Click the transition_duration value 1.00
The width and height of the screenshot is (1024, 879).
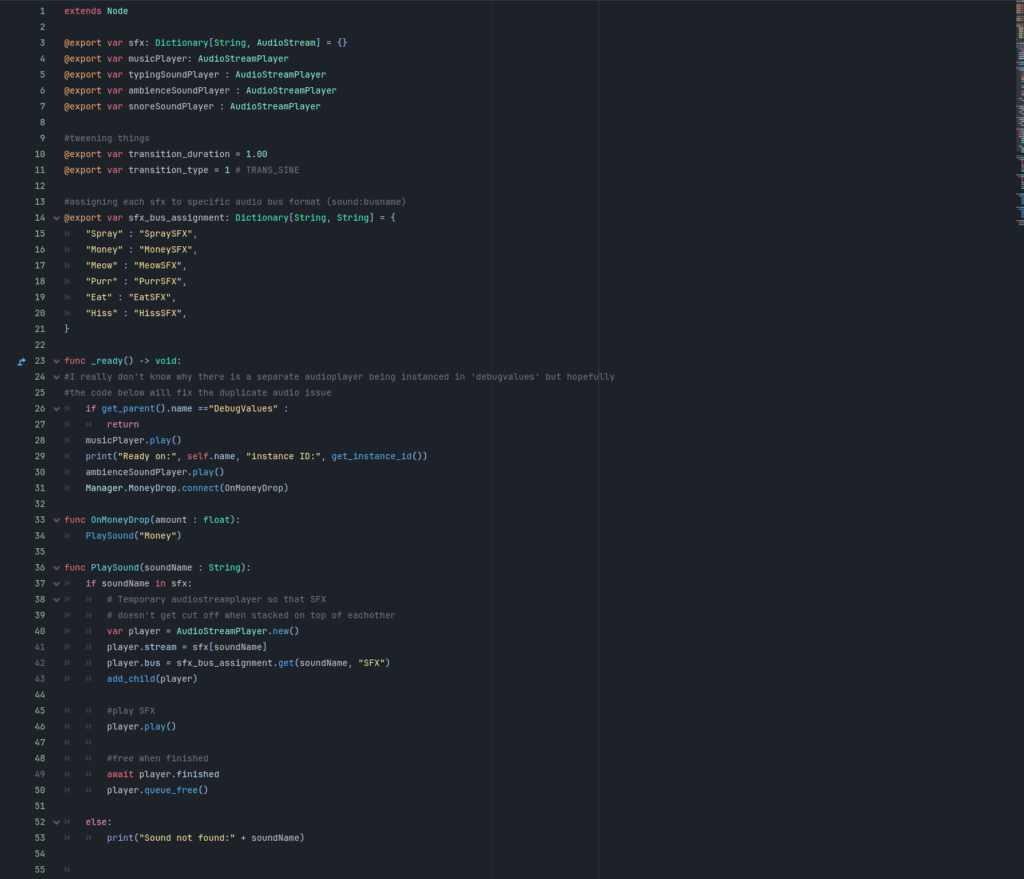tap(256, 154)
